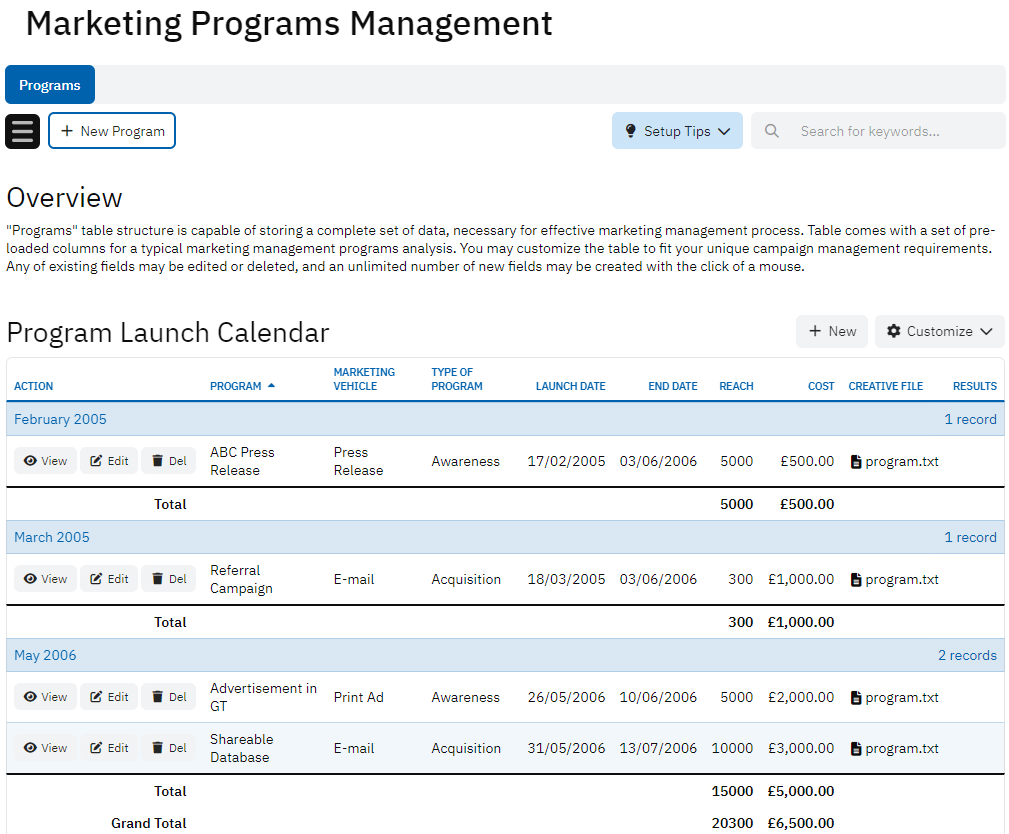Delete the Shareable Database row
Image resolution: width=1009 pixels, height=834 pixels.
point(168,748)
